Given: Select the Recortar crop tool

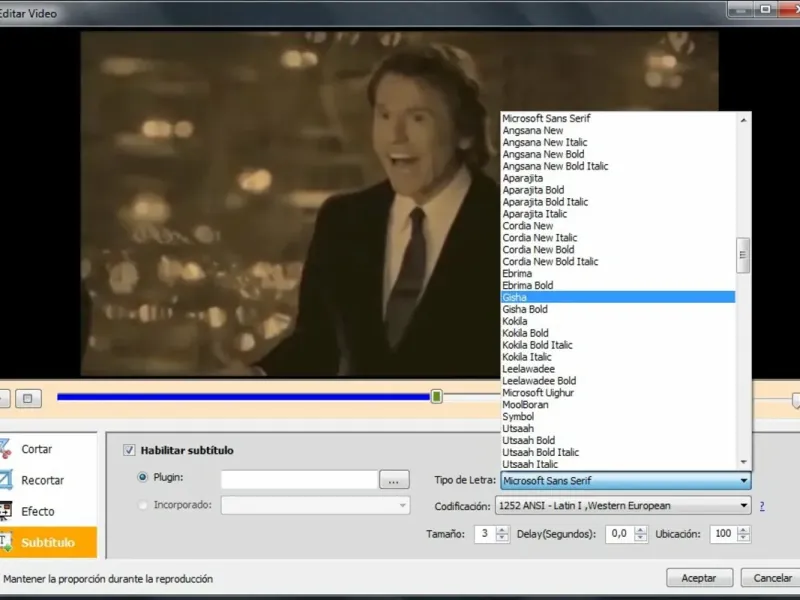Looking at the screenshot, I should tap(42, 480).
